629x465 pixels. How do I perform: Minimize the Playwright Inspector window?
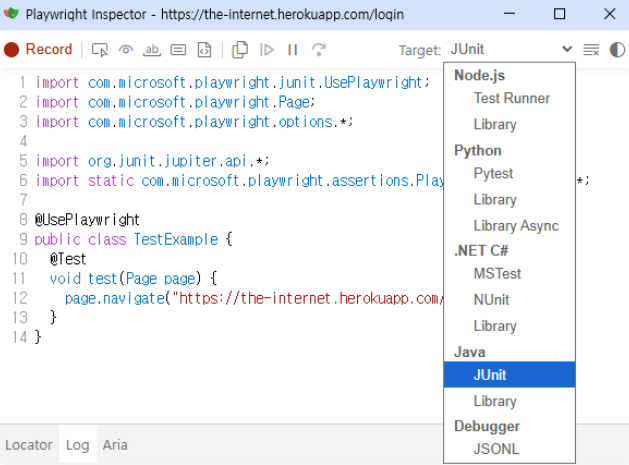tap(509, 14)
